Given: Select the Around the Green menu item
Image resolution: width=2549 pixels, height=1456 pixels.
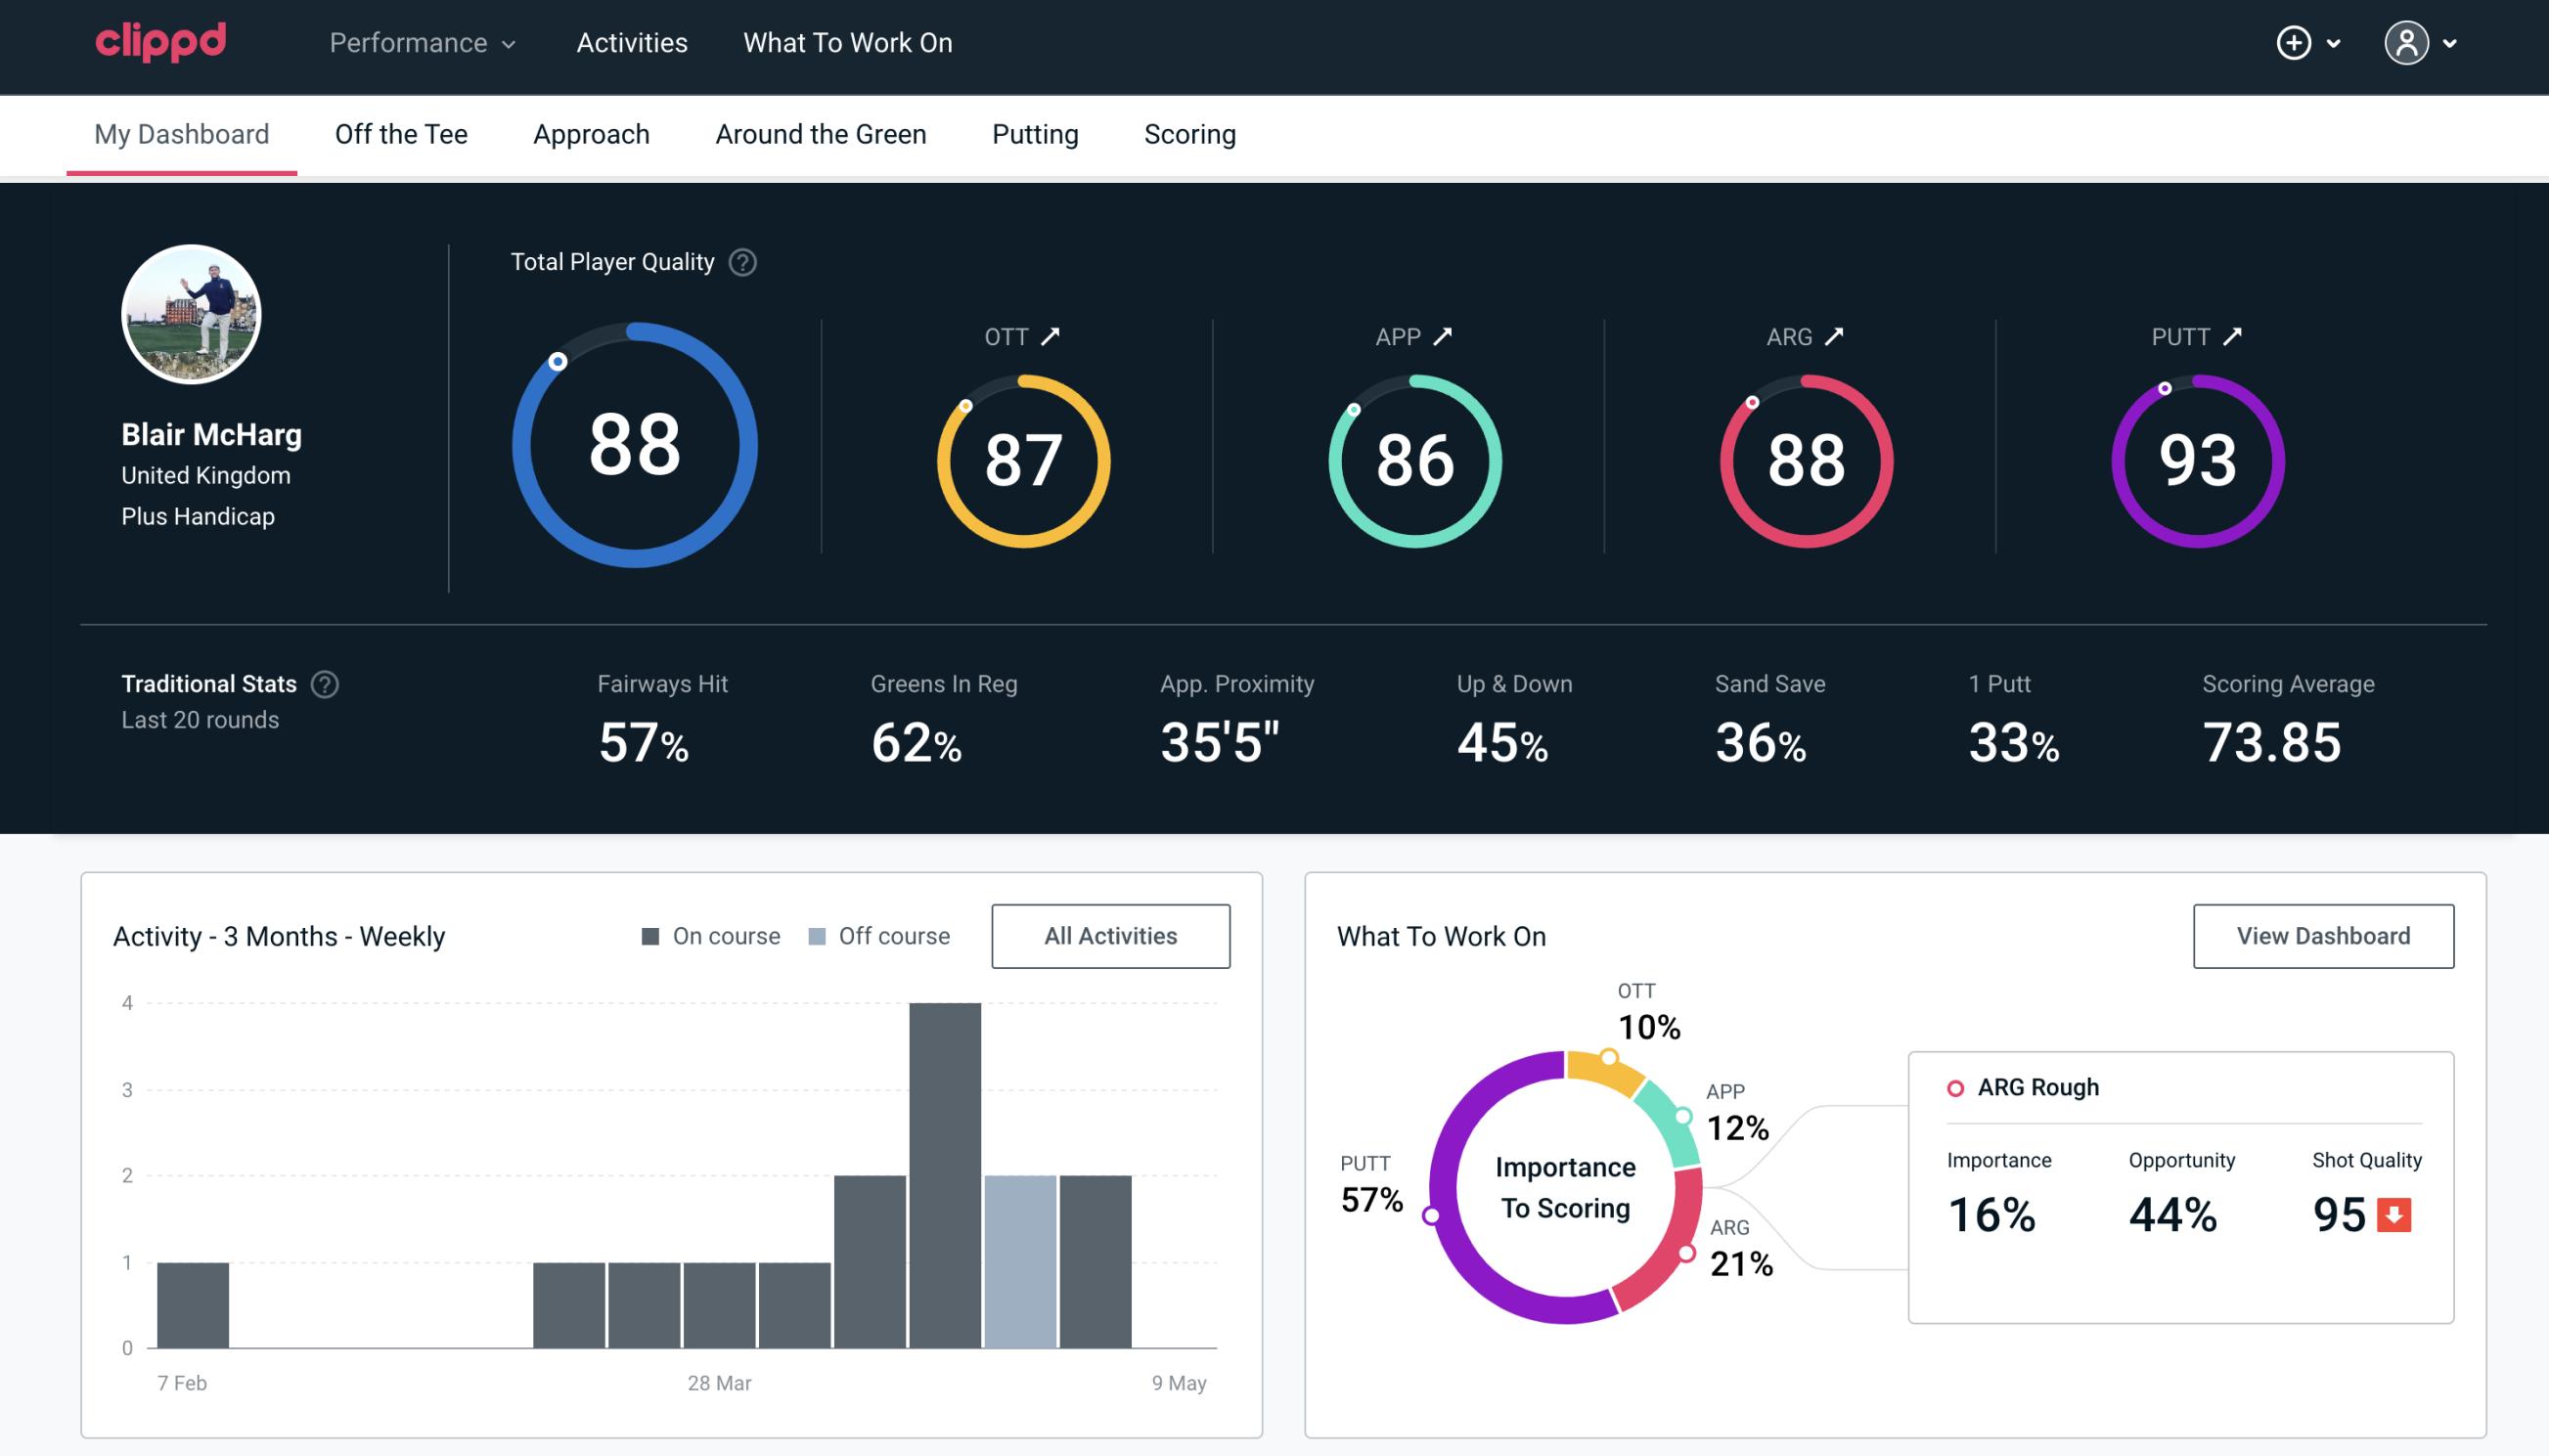Looking at the screenshot, I should click(820, 133).
